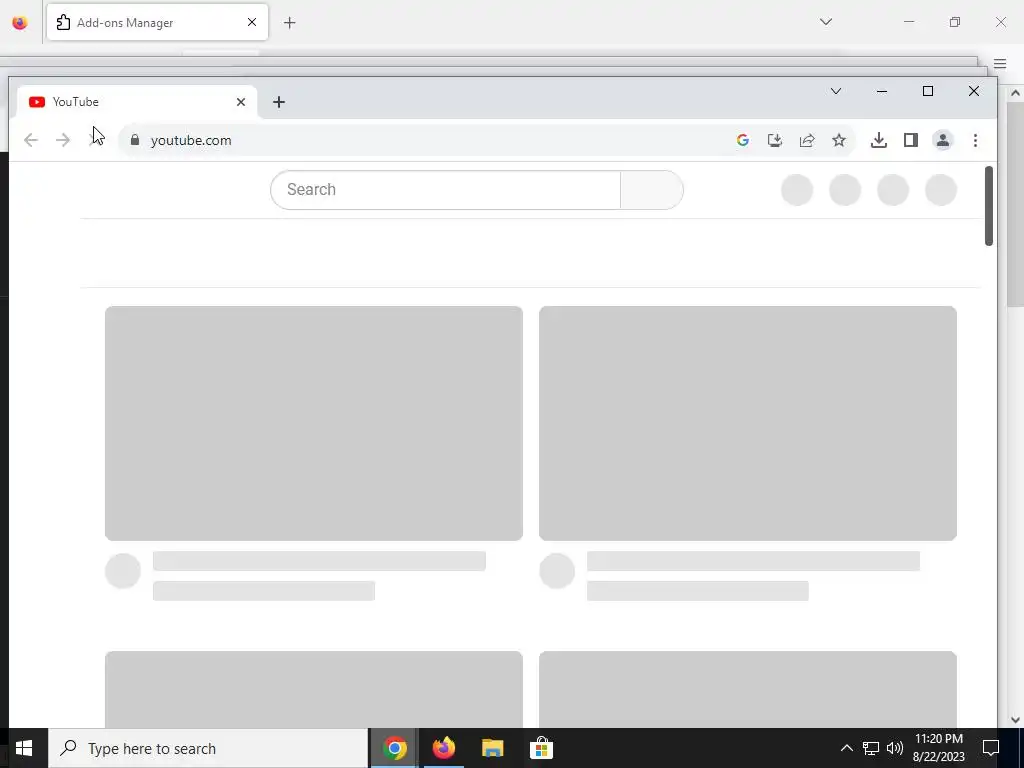Click the install app icon in address bar

(x=775, y=140)
